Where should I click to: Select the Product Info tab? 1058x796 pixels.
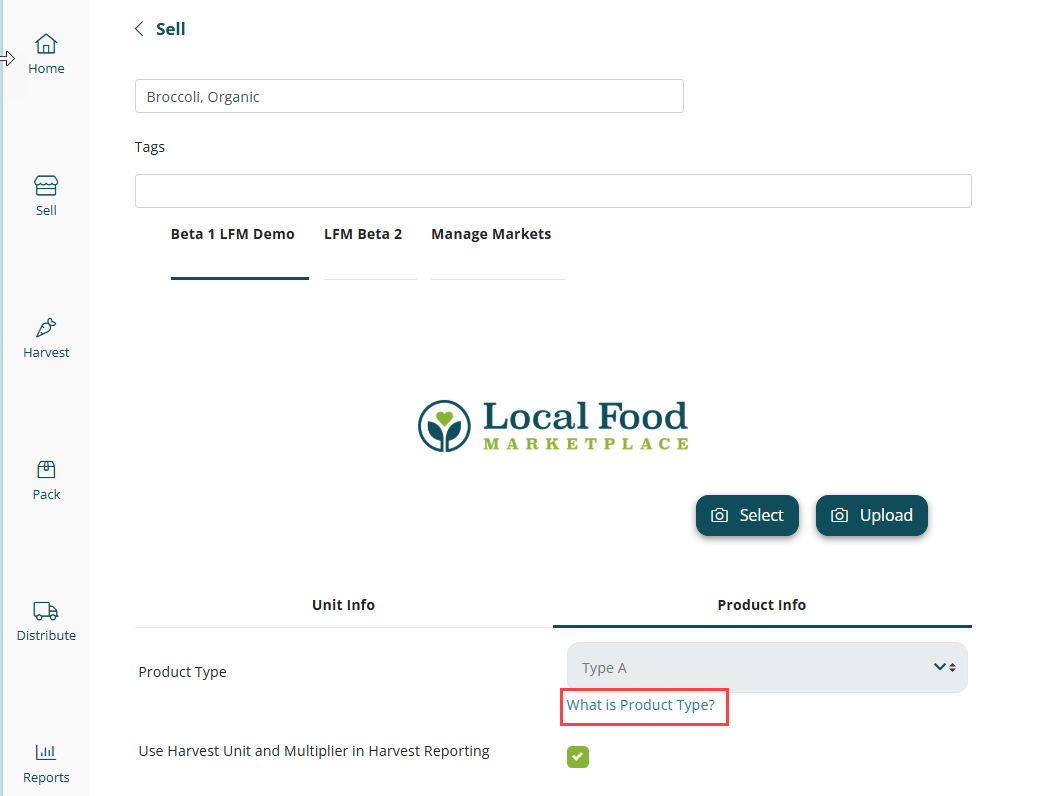tap(761, 605)
